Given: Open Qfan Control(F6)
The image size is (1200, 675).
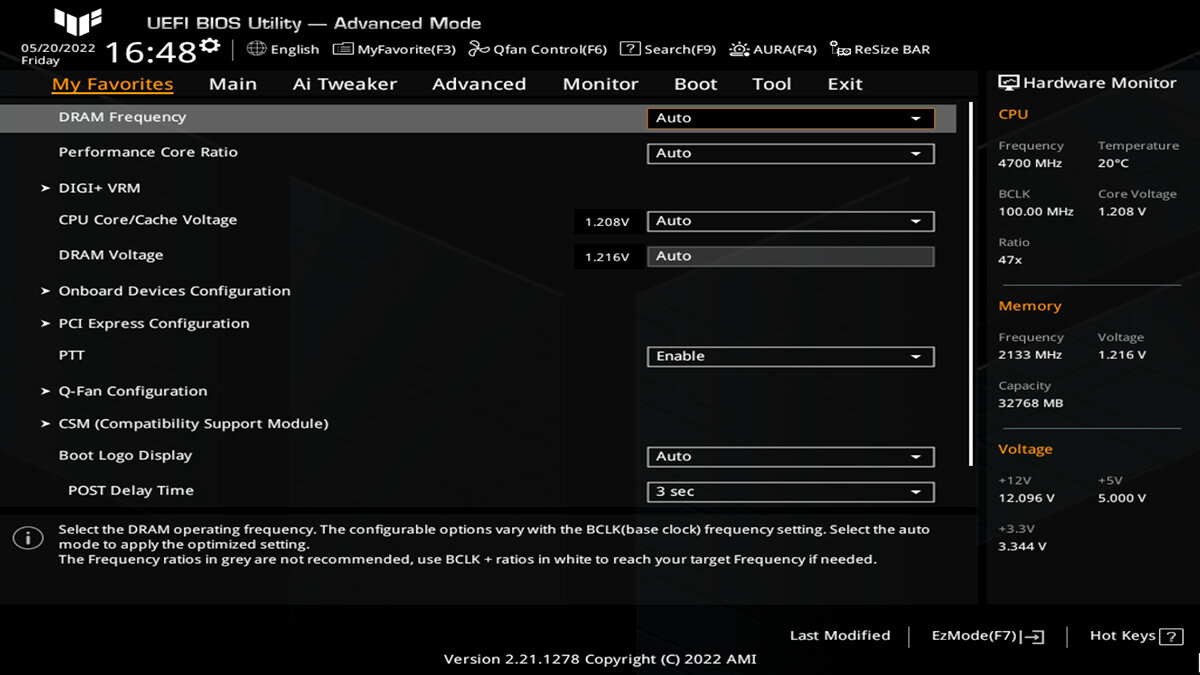Looking at the screenshot, I should pyautogui.click(x=538, y=49).
